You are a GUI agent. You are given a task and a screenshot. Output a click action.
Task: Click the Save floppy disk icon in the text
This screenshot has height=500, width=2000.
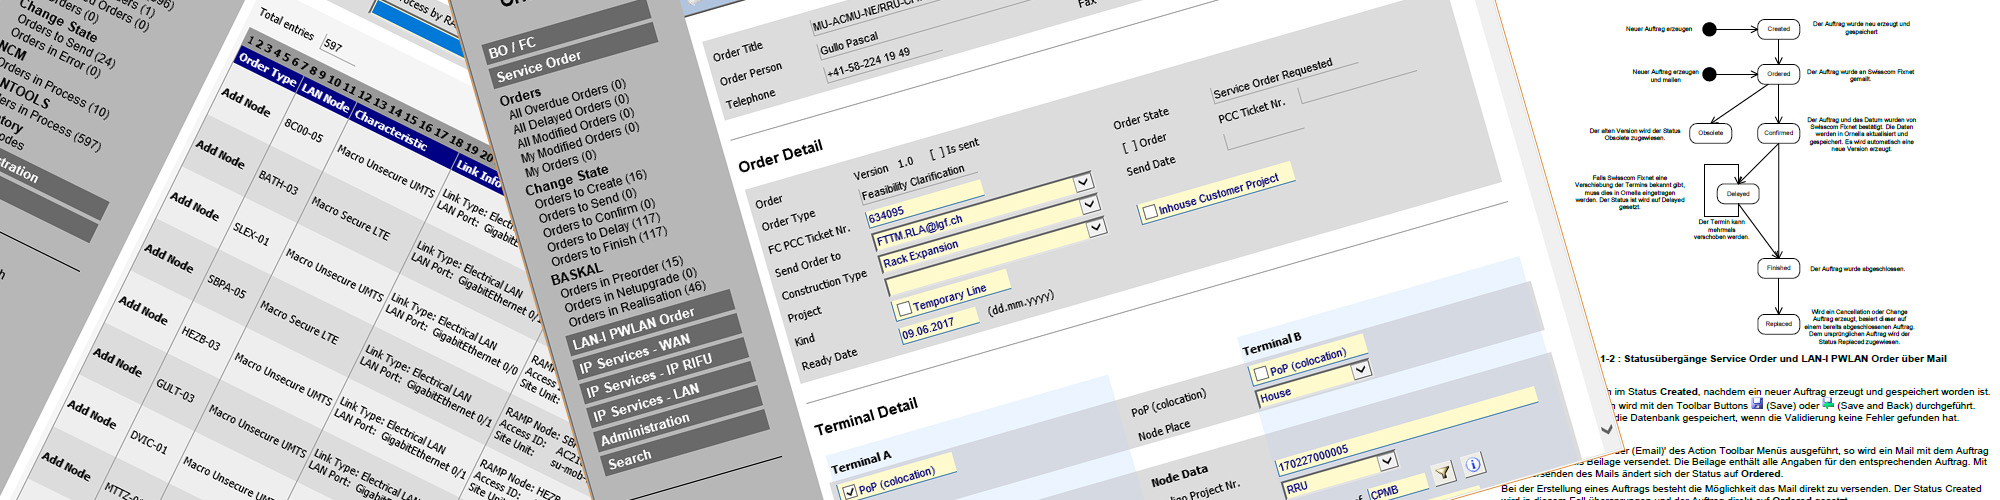pos(1756,404)
